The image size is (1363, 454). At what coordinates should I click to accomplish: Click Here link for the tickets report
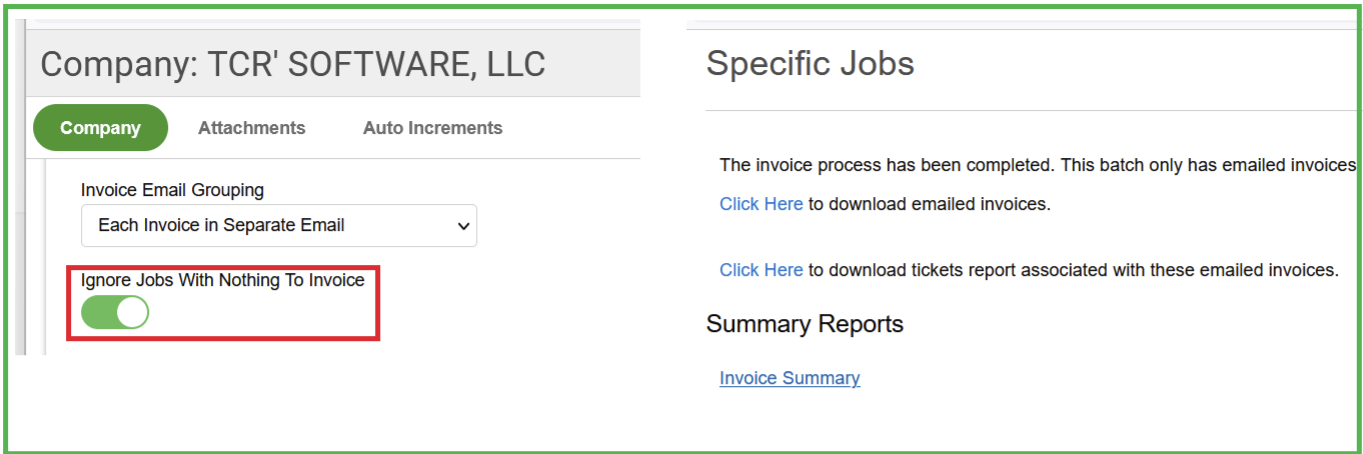[x=761, y=270]
